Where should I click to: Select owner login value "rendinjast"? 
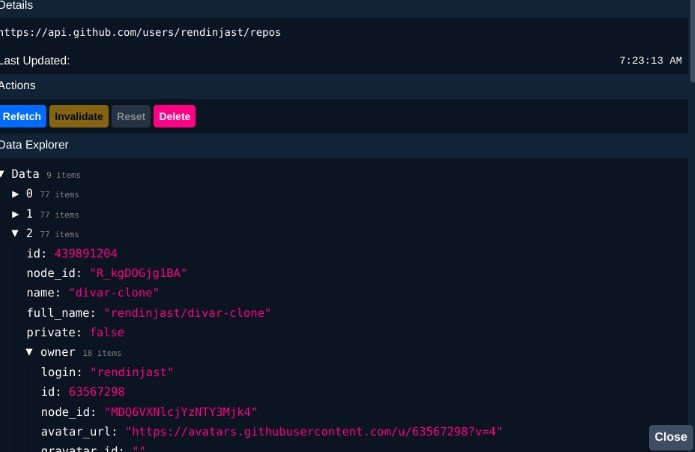point(132,372)
